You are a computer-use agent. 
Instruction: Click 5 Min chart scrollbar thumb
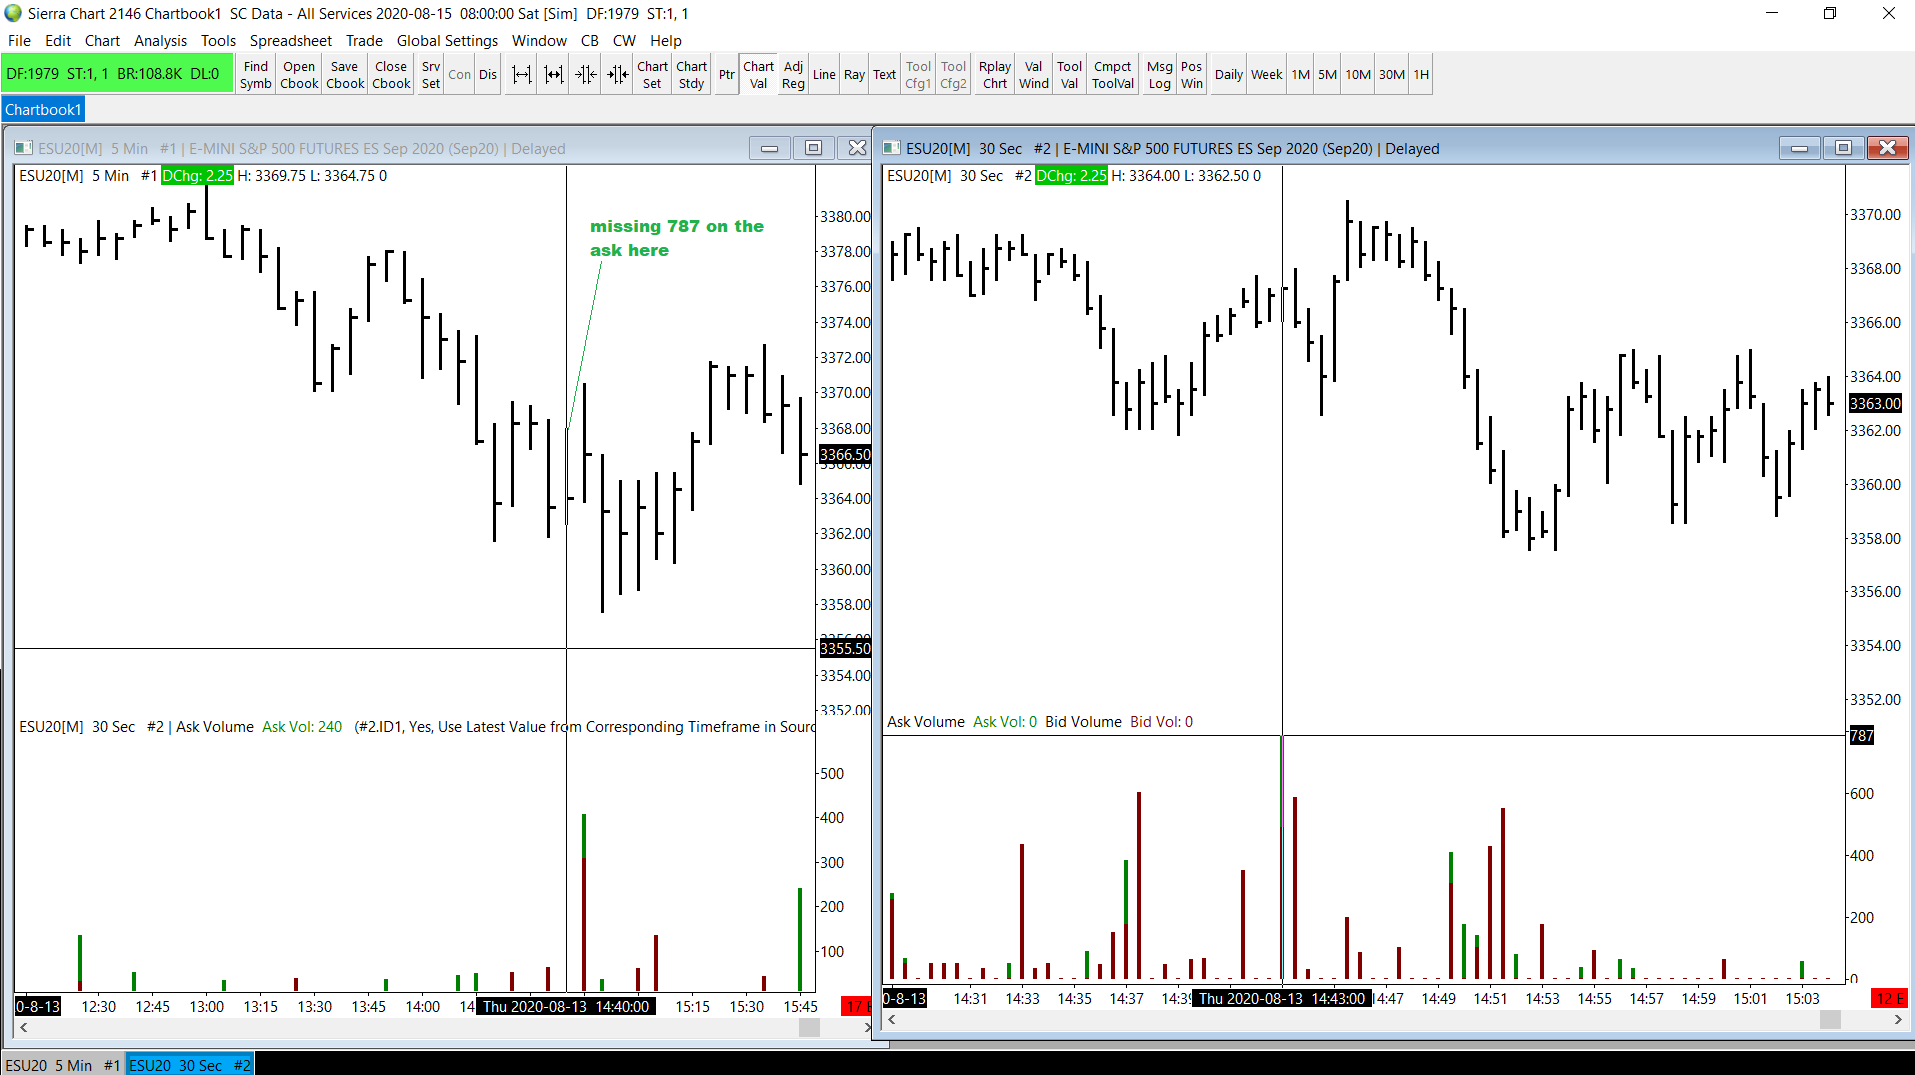[x=810, y=1027]
